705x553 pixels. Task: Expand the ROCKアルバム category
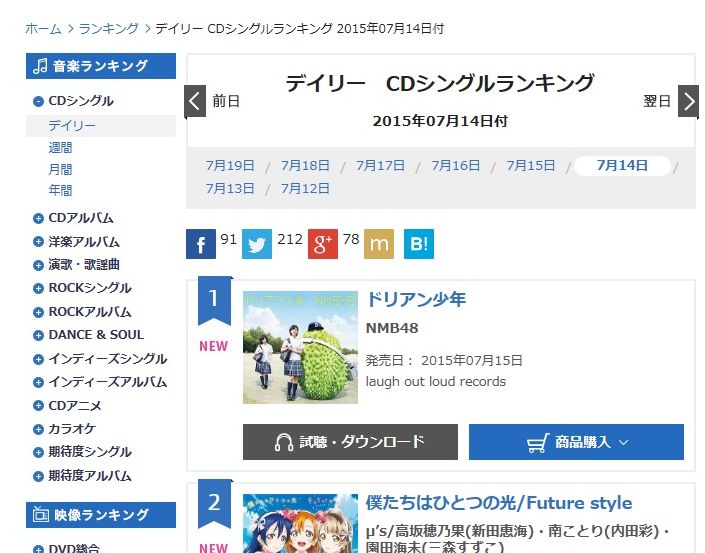point(38,312)
